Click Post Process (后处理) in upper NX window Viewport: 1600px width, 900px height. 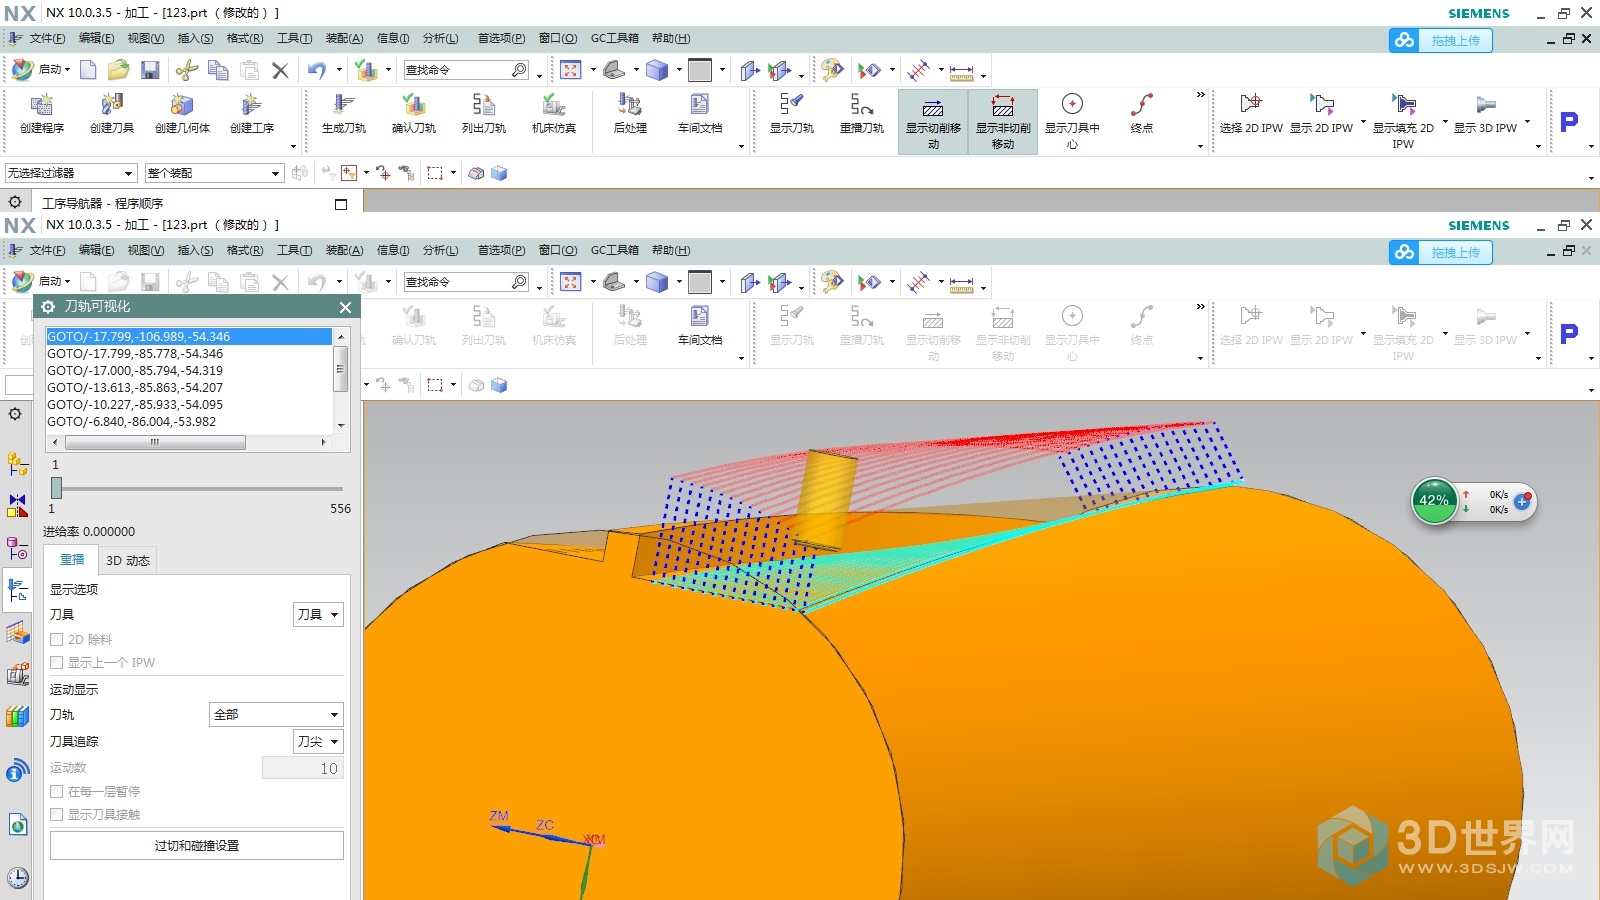point(630,113)
